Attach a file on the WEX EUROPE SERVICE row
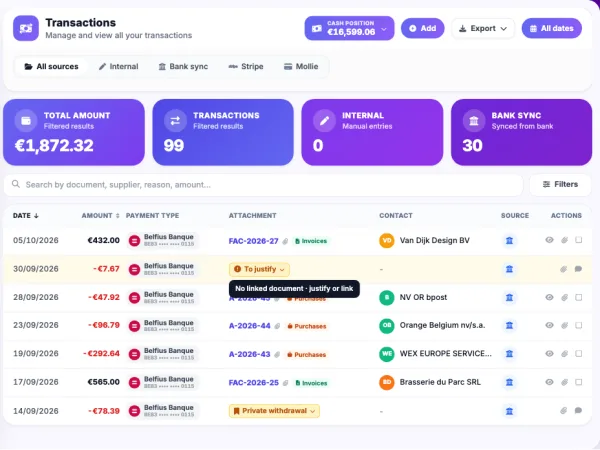Image resolution: width=600 pixels, height=450 pixels. click(x=564, y=354)
